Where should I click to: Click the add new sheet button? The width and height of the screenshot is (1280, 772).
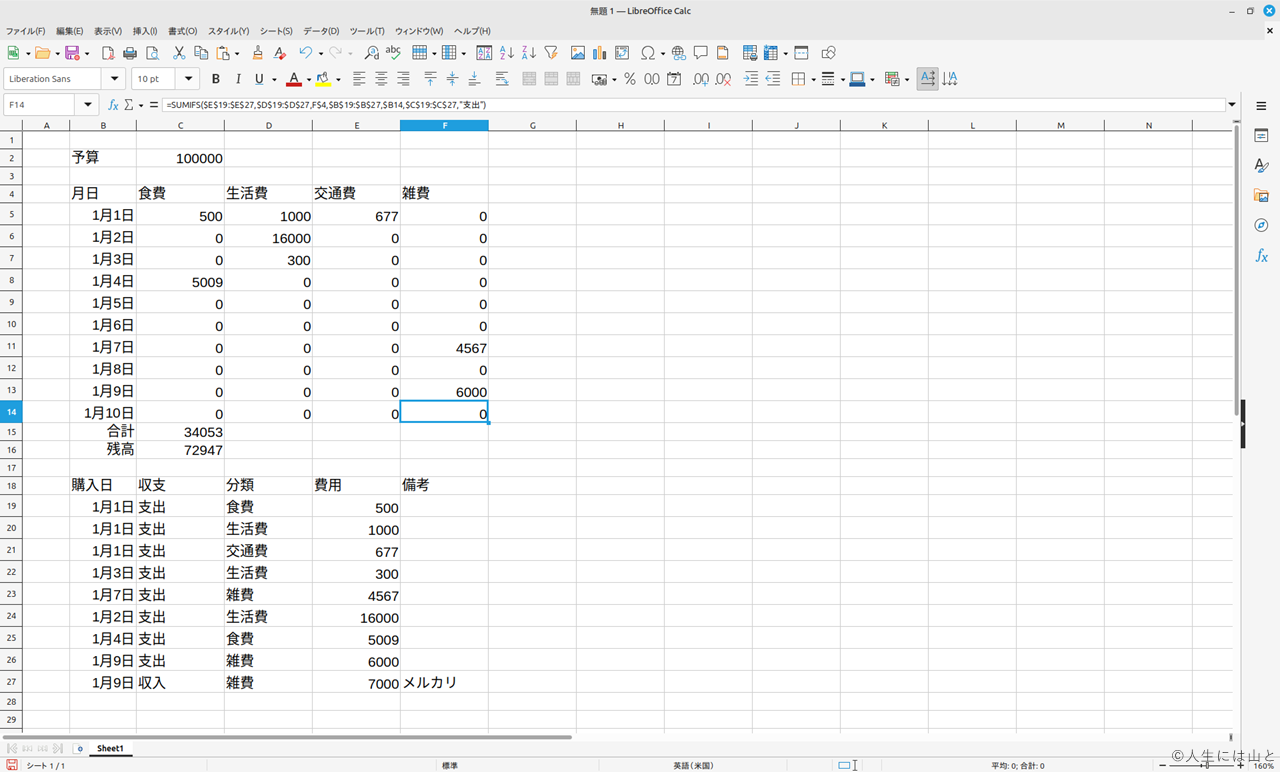coord(79,748)
